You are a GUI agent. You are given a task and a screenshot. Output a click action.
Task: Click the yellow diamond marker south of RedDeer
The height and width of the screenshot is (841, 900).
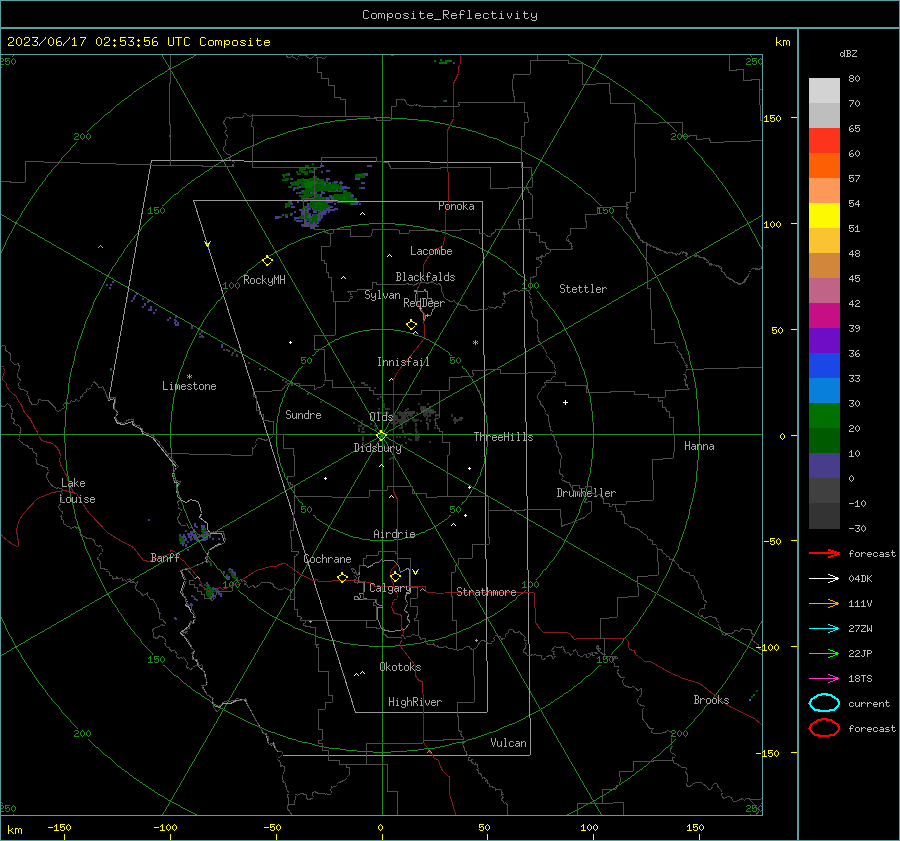click(x=411, y=325)
